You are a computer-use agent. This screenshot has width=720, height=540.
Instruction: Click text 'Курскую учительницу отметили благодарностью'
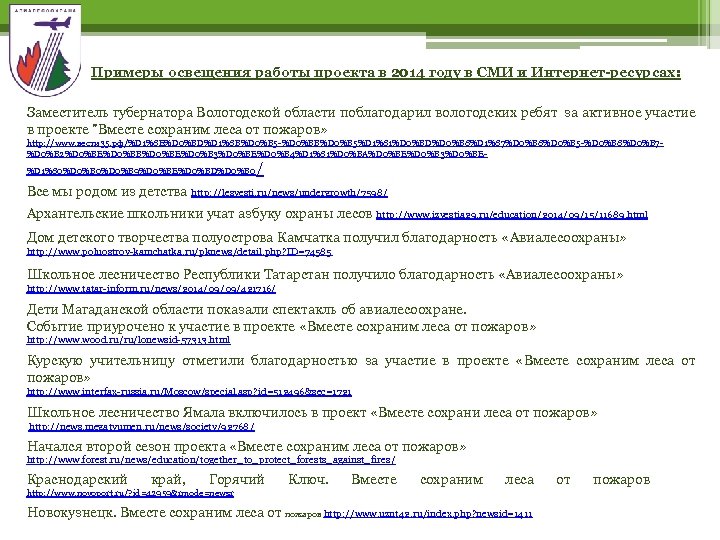[x=192, y=361]
